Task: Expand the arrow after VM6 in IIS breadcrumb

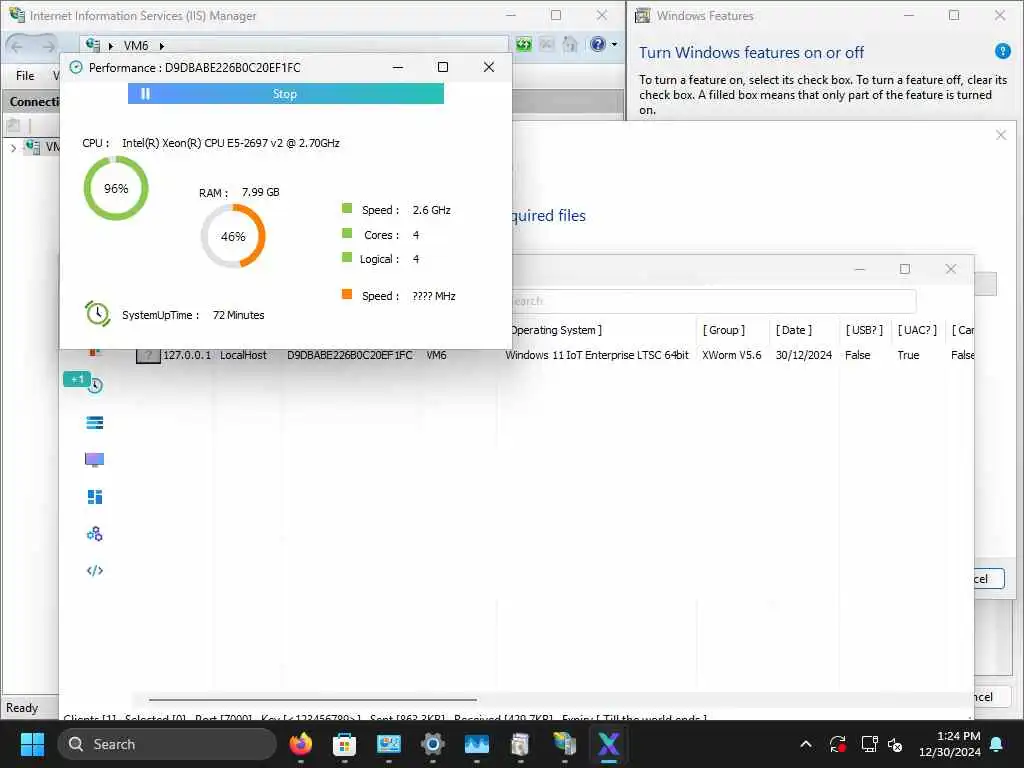Action: [x=161, y=46]
